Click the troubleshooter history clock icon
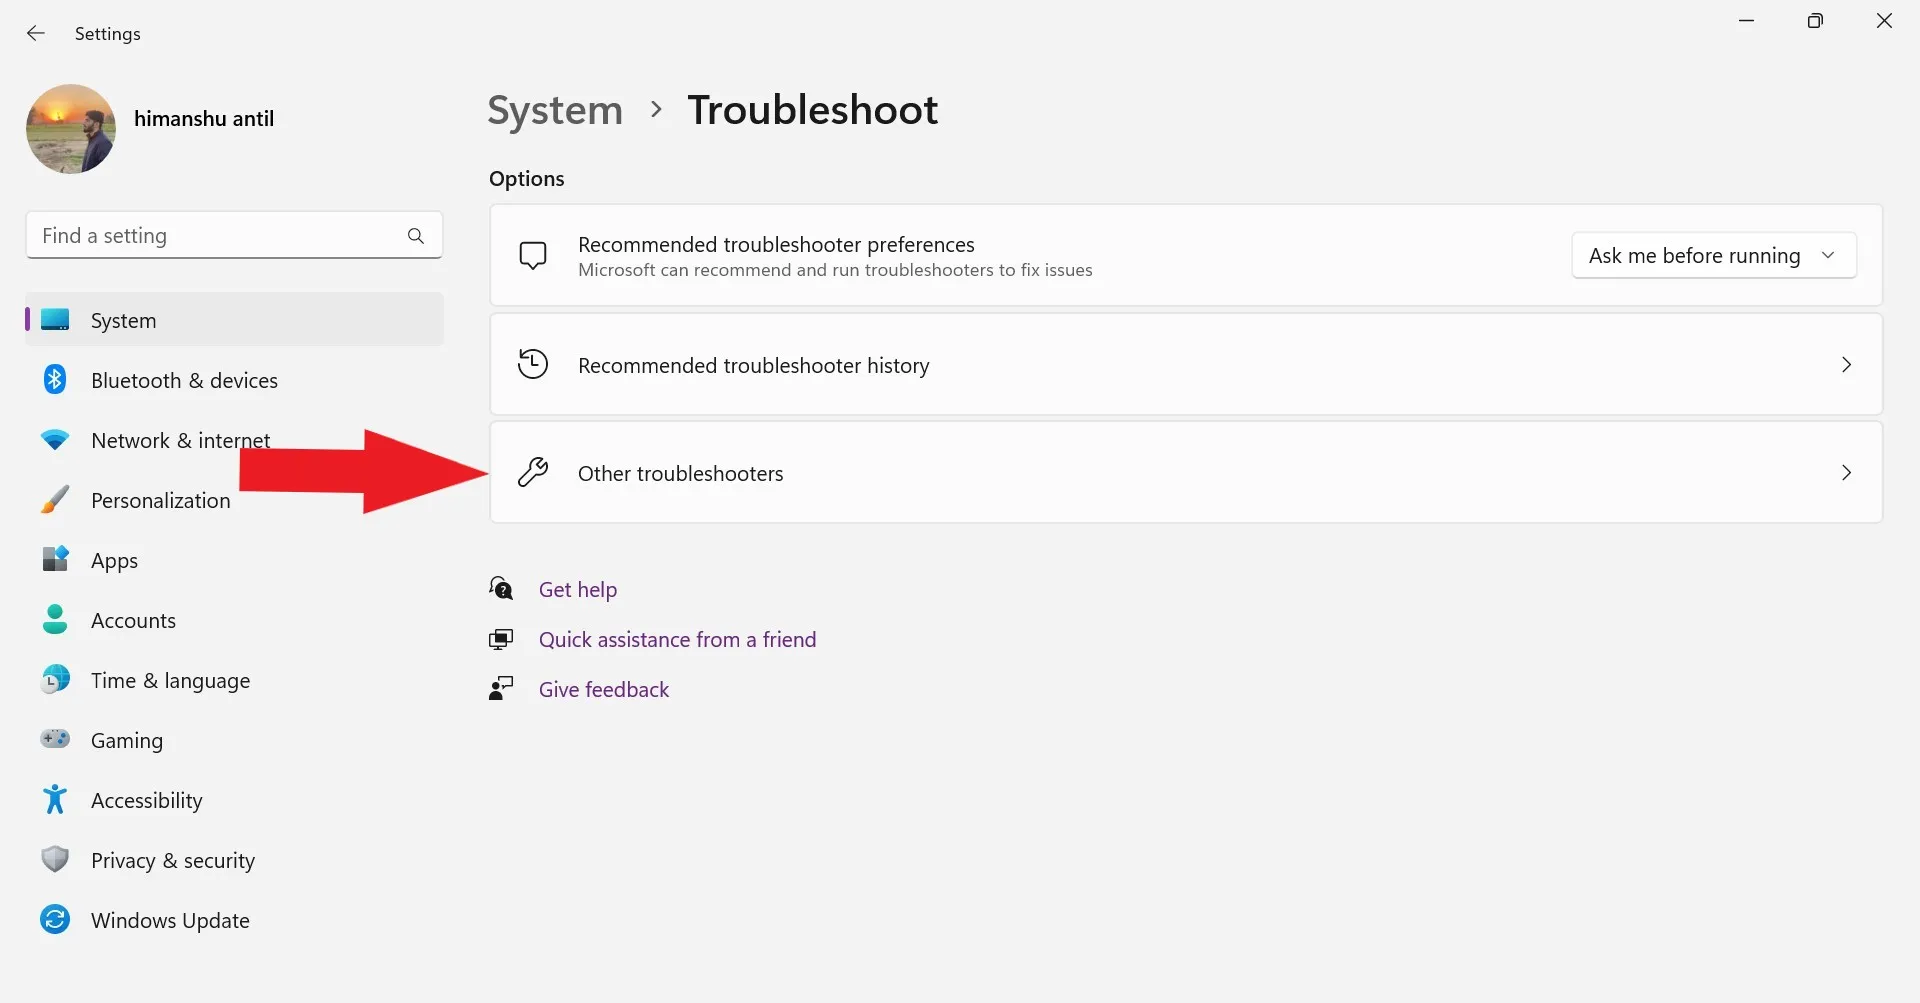This screenshot has height=1003, width=1920. (x=533, y=365)
